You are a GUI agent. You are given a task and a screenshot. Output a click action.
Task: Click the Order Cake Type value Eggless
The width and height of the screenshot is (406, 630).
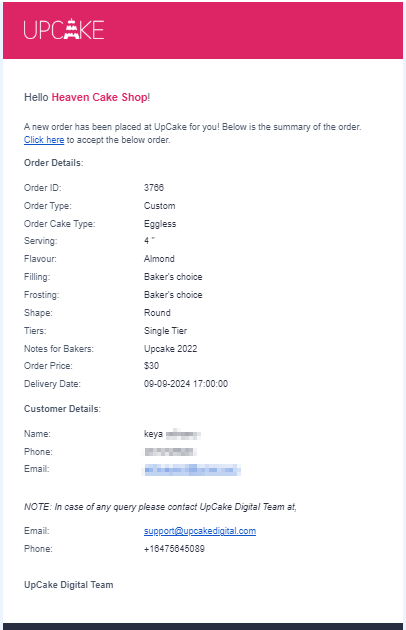(160, 224)
